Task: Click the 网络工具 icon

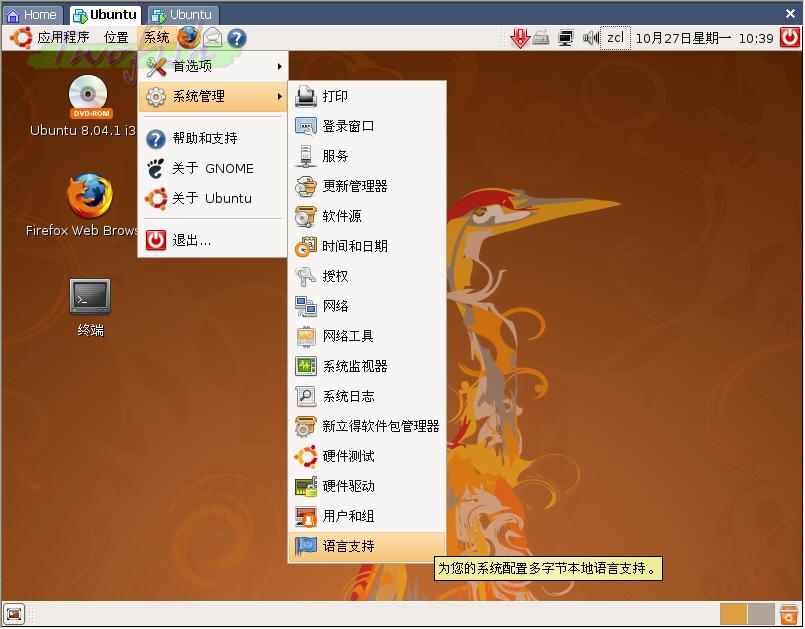Action: [306, 336]
